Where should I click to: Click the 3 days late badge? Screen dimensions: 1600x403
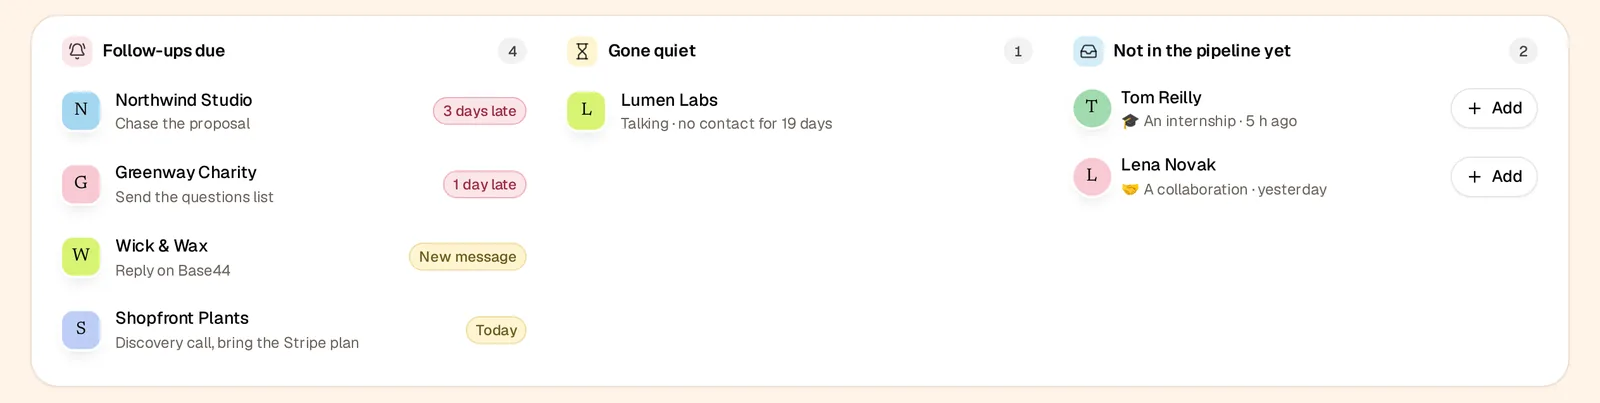pos(480,111)
